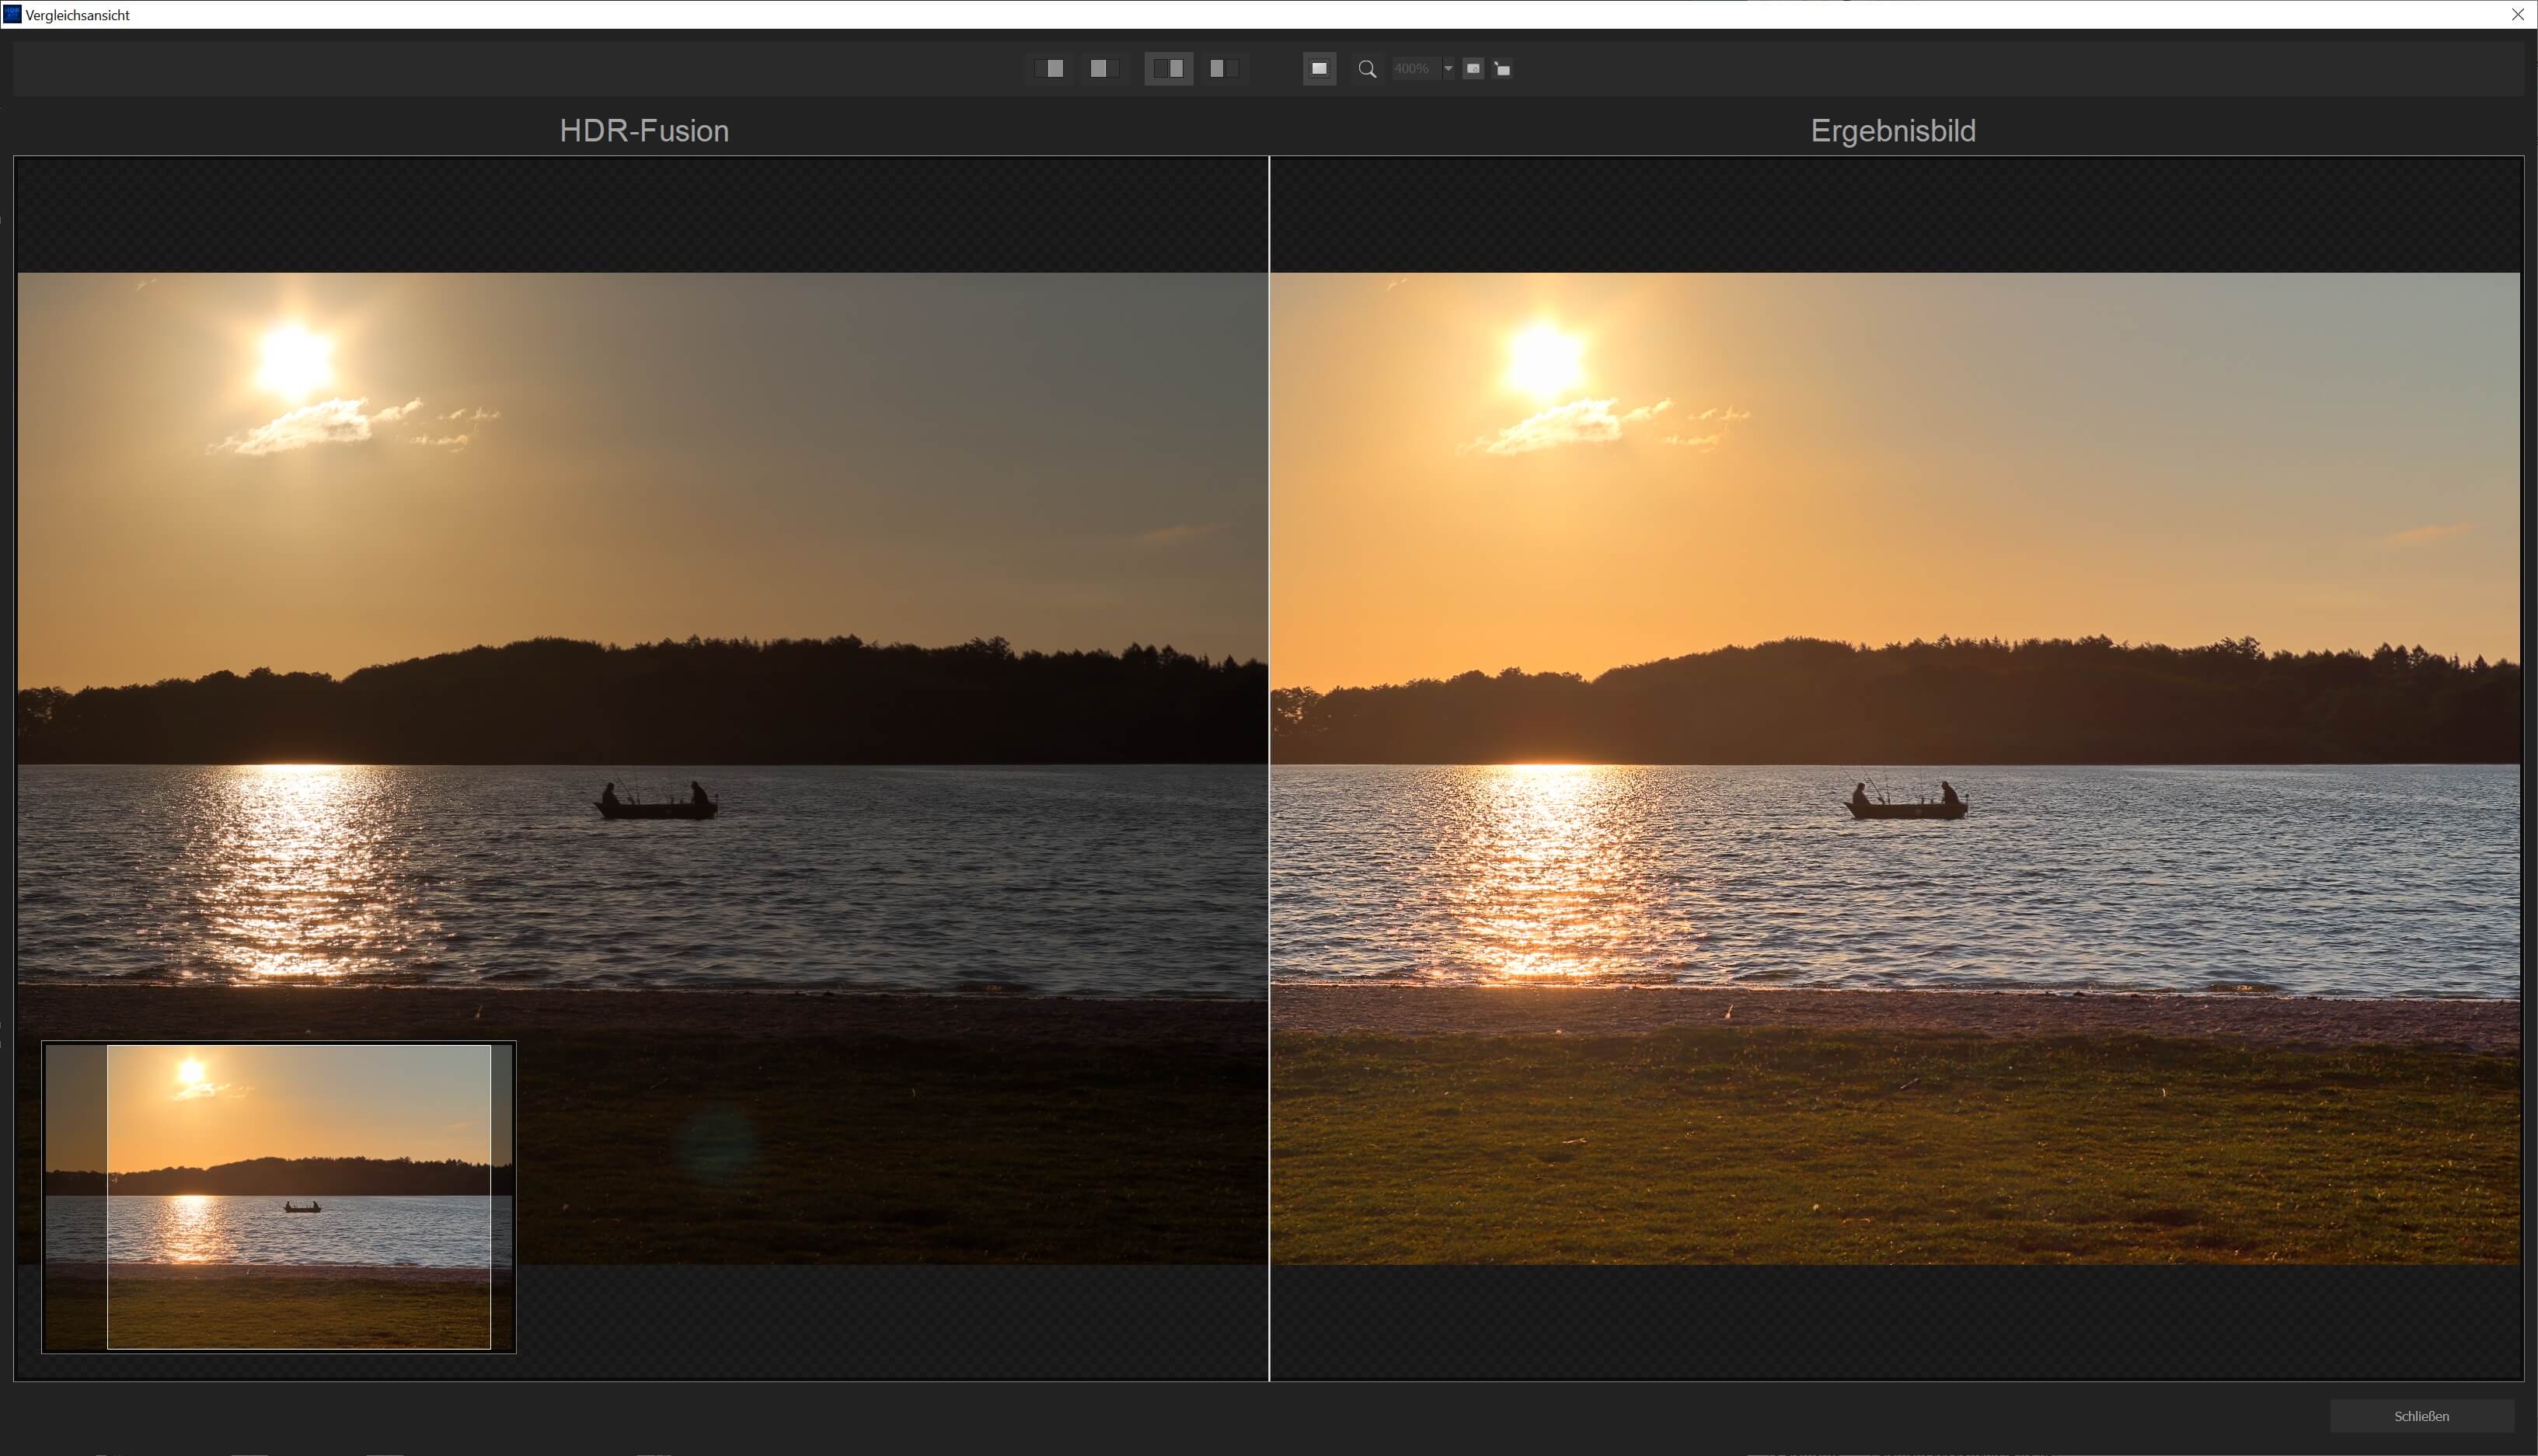Click the arrow-window icon at toolbar end

click(x=1502, y=69)
